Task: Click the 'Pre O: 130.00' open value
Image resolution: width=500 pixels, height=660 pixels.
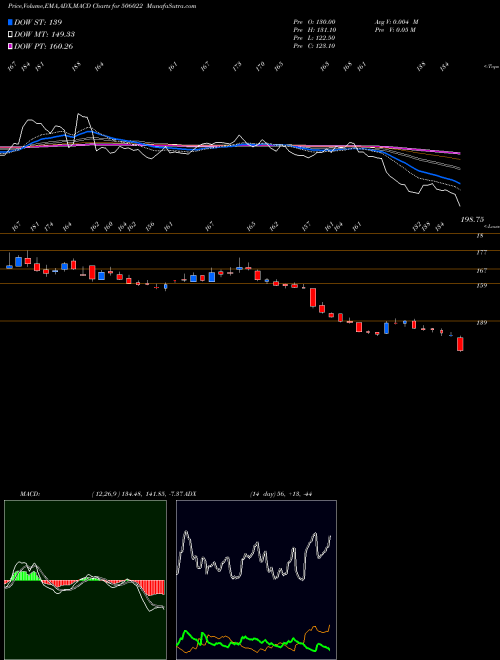Action: pos(314,22)
